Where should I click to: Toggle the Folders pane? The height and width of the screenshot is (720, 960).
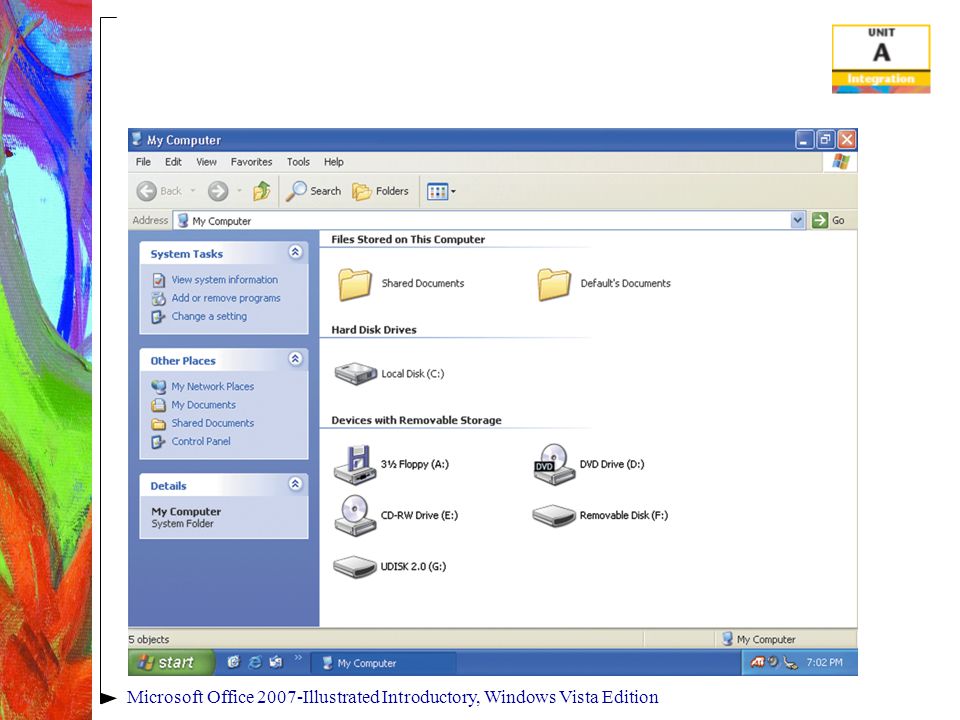(x=380, y=191)
